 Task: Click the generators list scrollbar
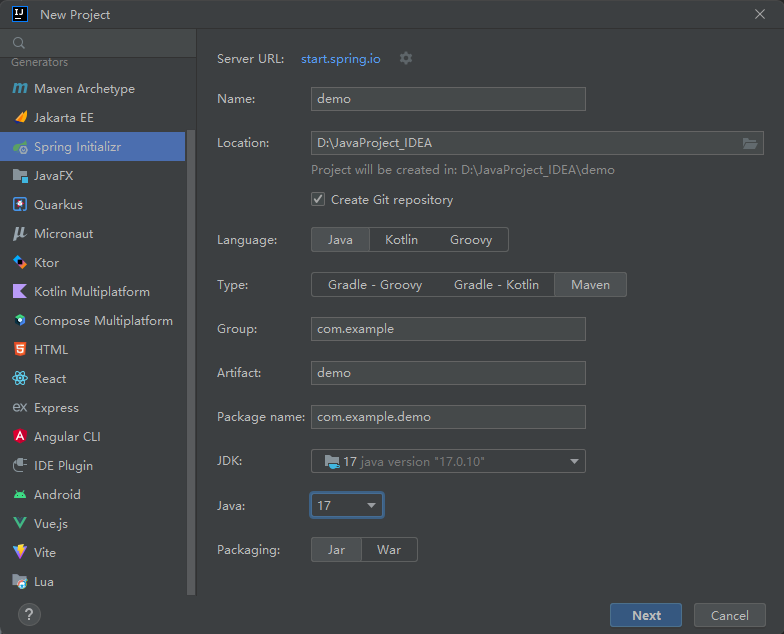(x=190, y=362)
